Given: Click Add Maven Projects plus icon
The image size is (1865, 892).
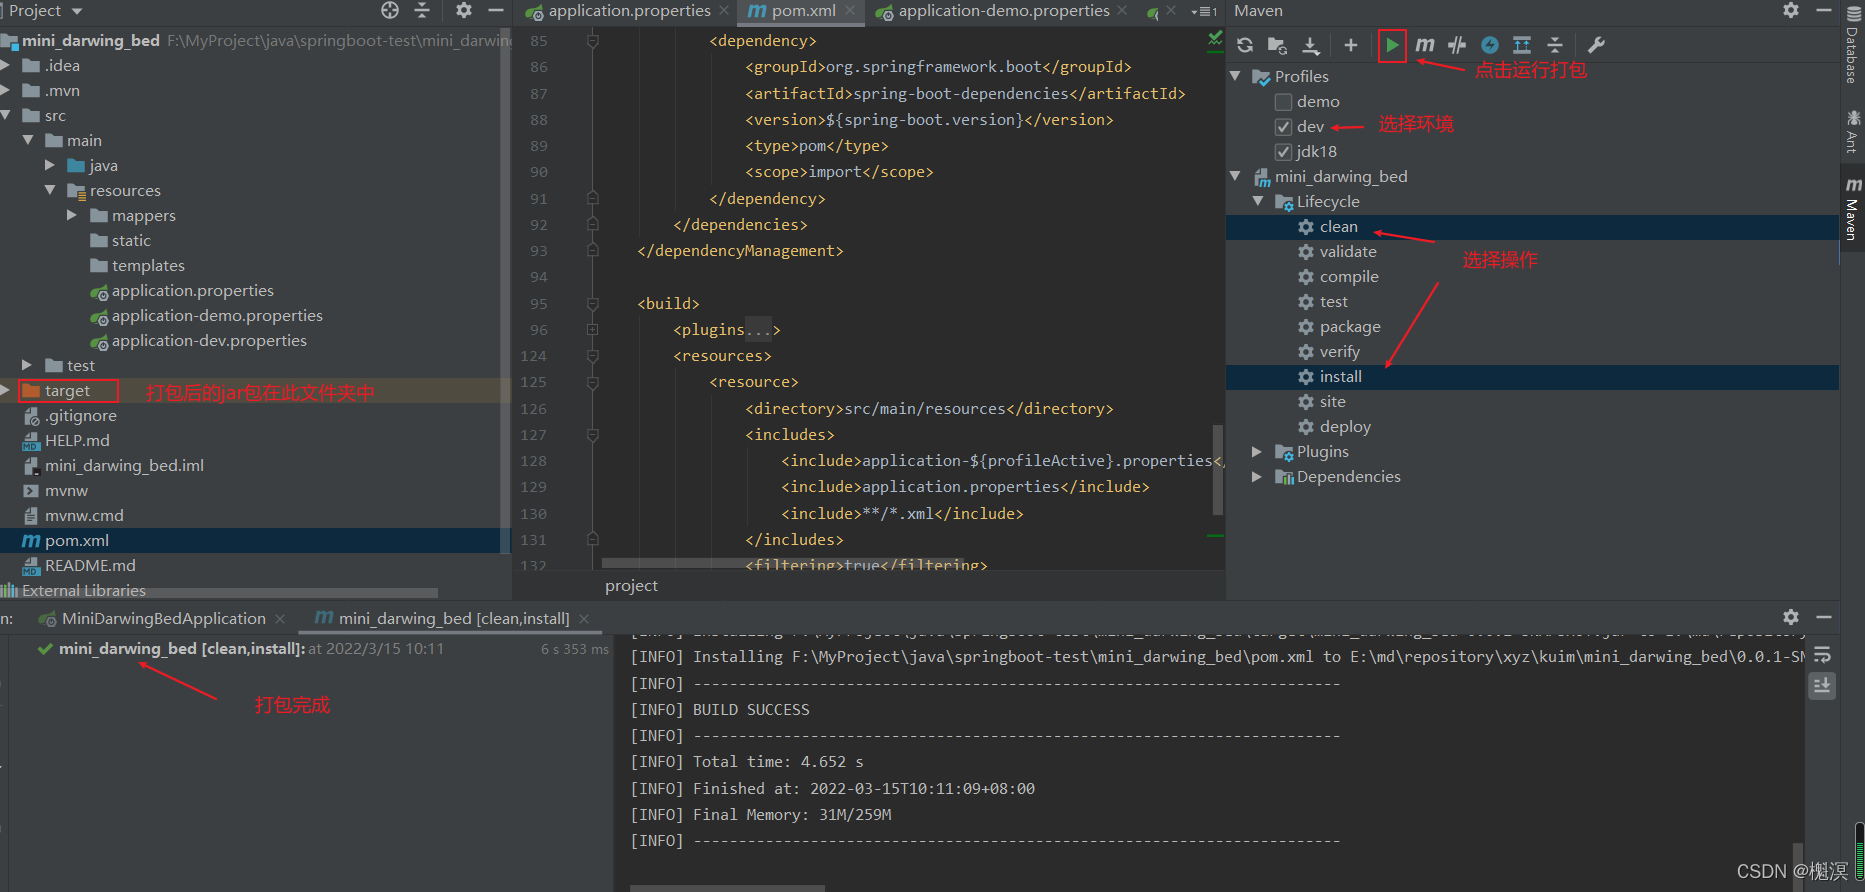Looking at the screenshot, I should click(x=1351, y=45).
